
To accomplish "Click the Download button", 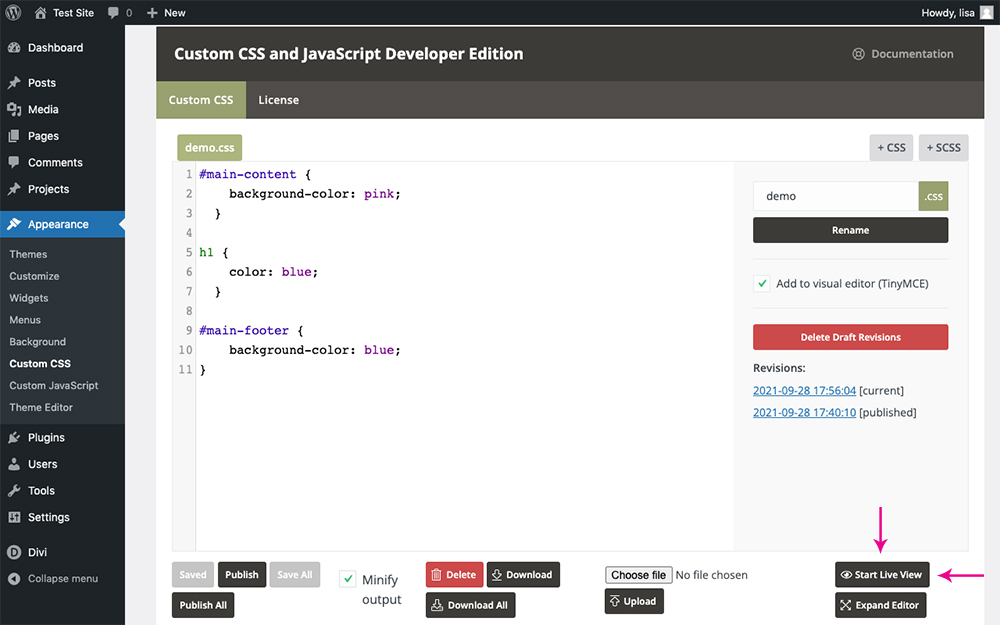I will click(523, 575).
